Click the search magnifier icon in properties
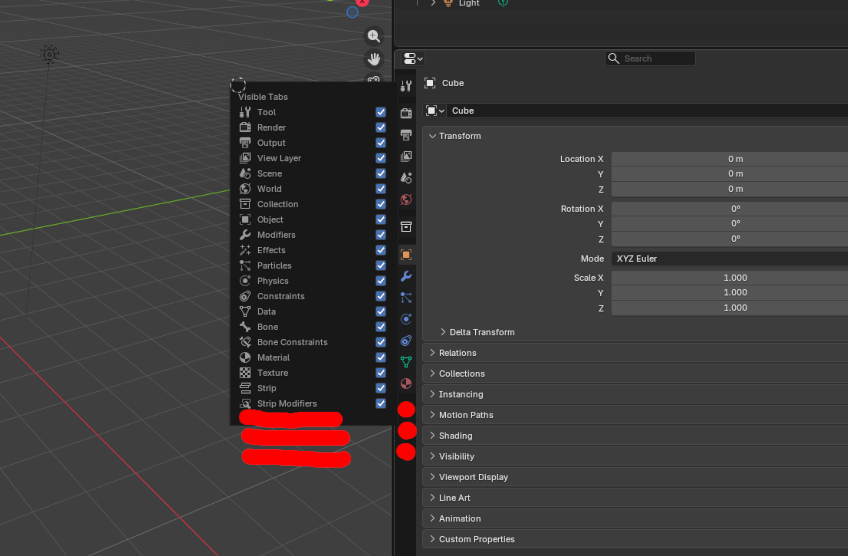The height and width of the screenshot is (556, 848). [x=613, y=58]
